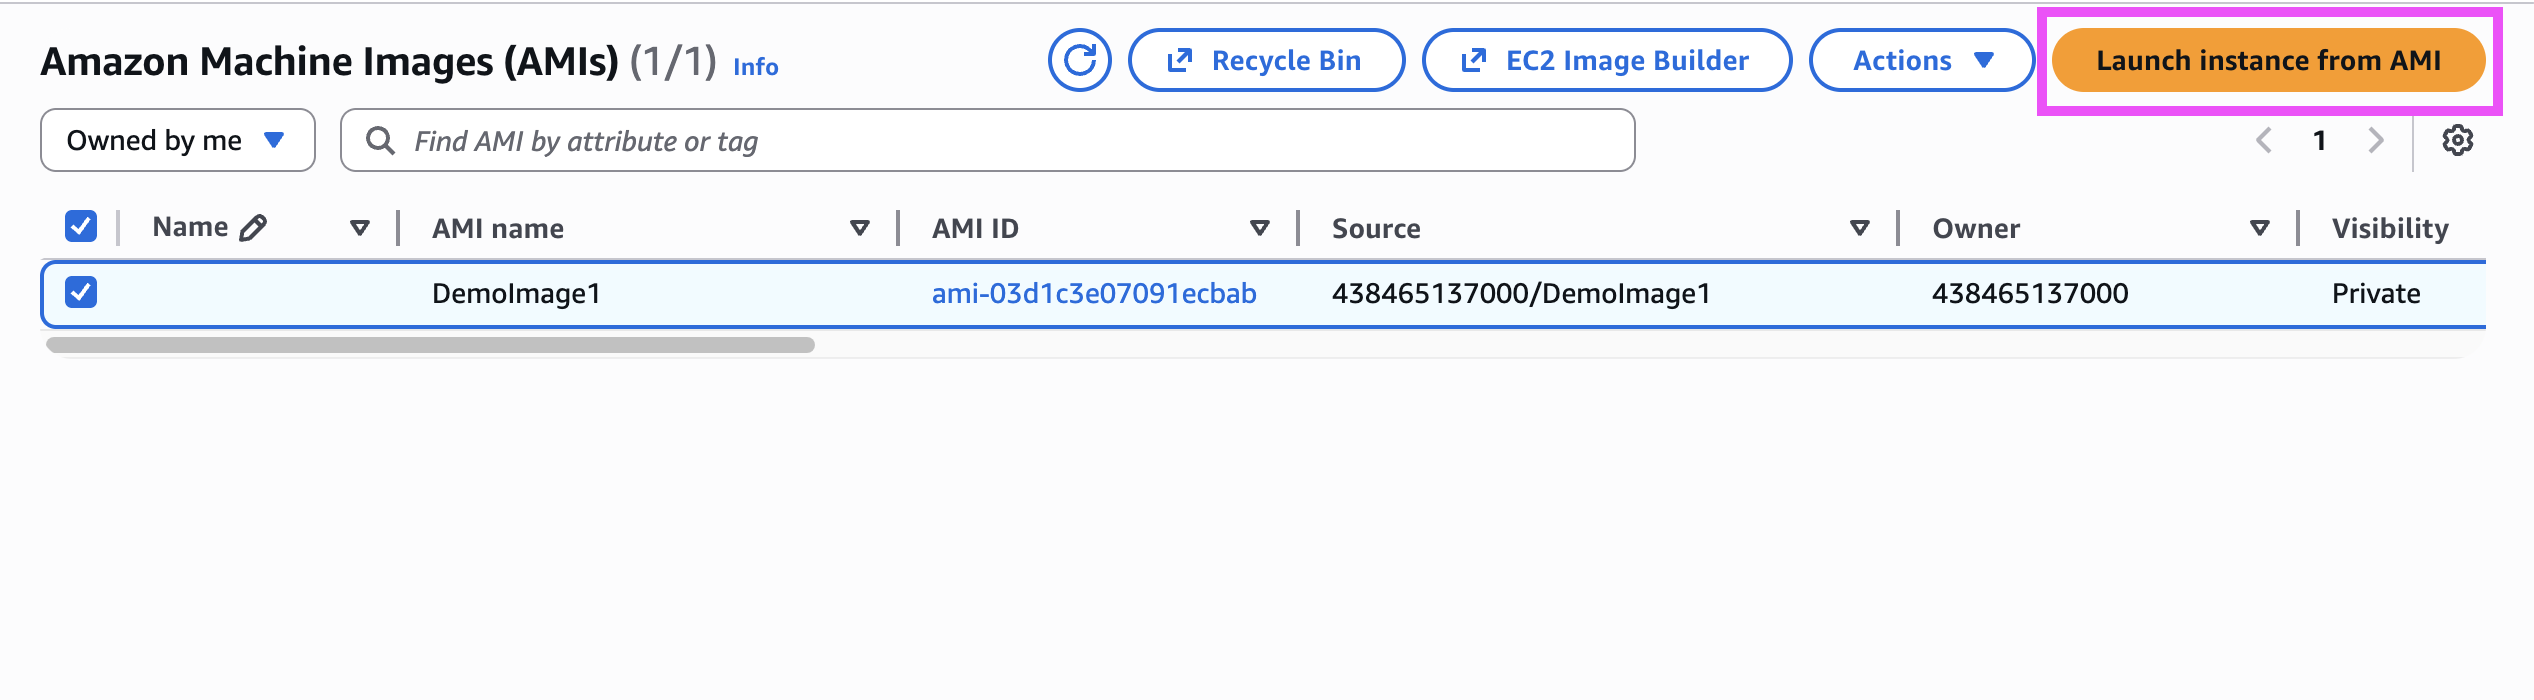The width and height of the screenshot is (2534, 700).
Task: Sort by the Owner column arrow
Action: (2259, 228)
